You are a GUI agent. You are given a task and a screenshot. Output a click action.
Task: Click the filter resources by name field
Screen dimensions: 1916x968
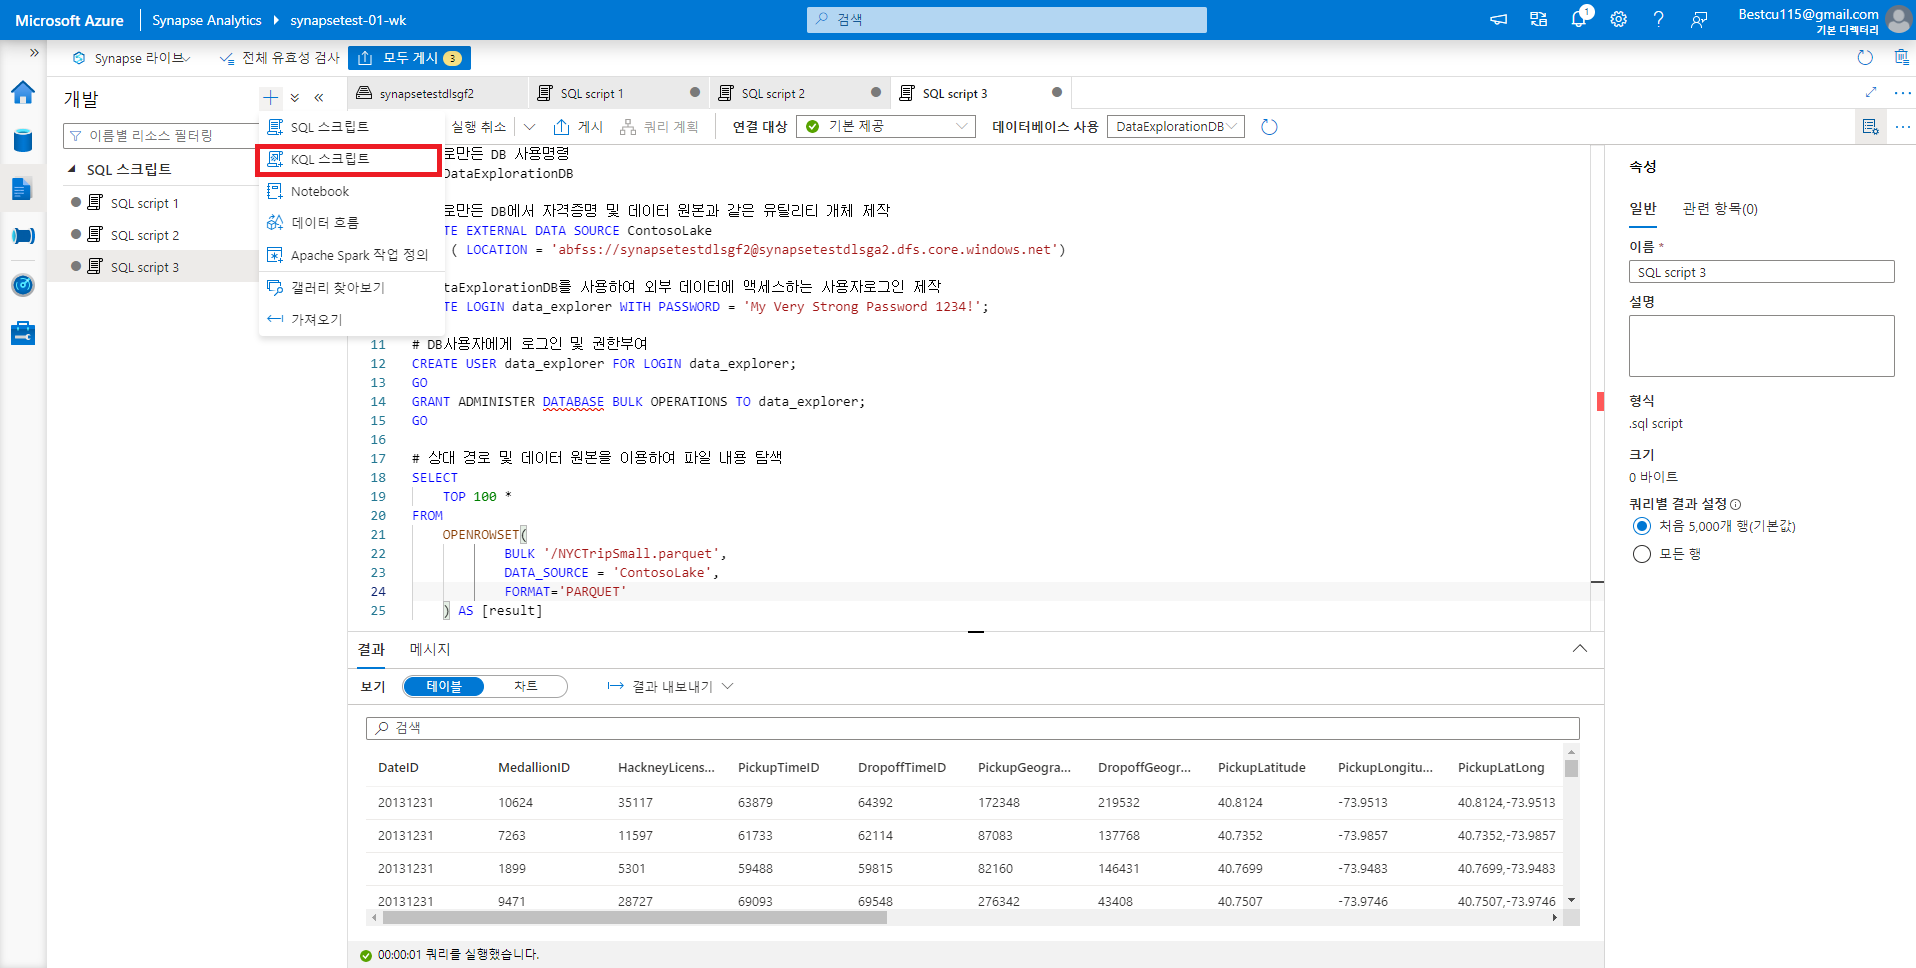[160, 135]
